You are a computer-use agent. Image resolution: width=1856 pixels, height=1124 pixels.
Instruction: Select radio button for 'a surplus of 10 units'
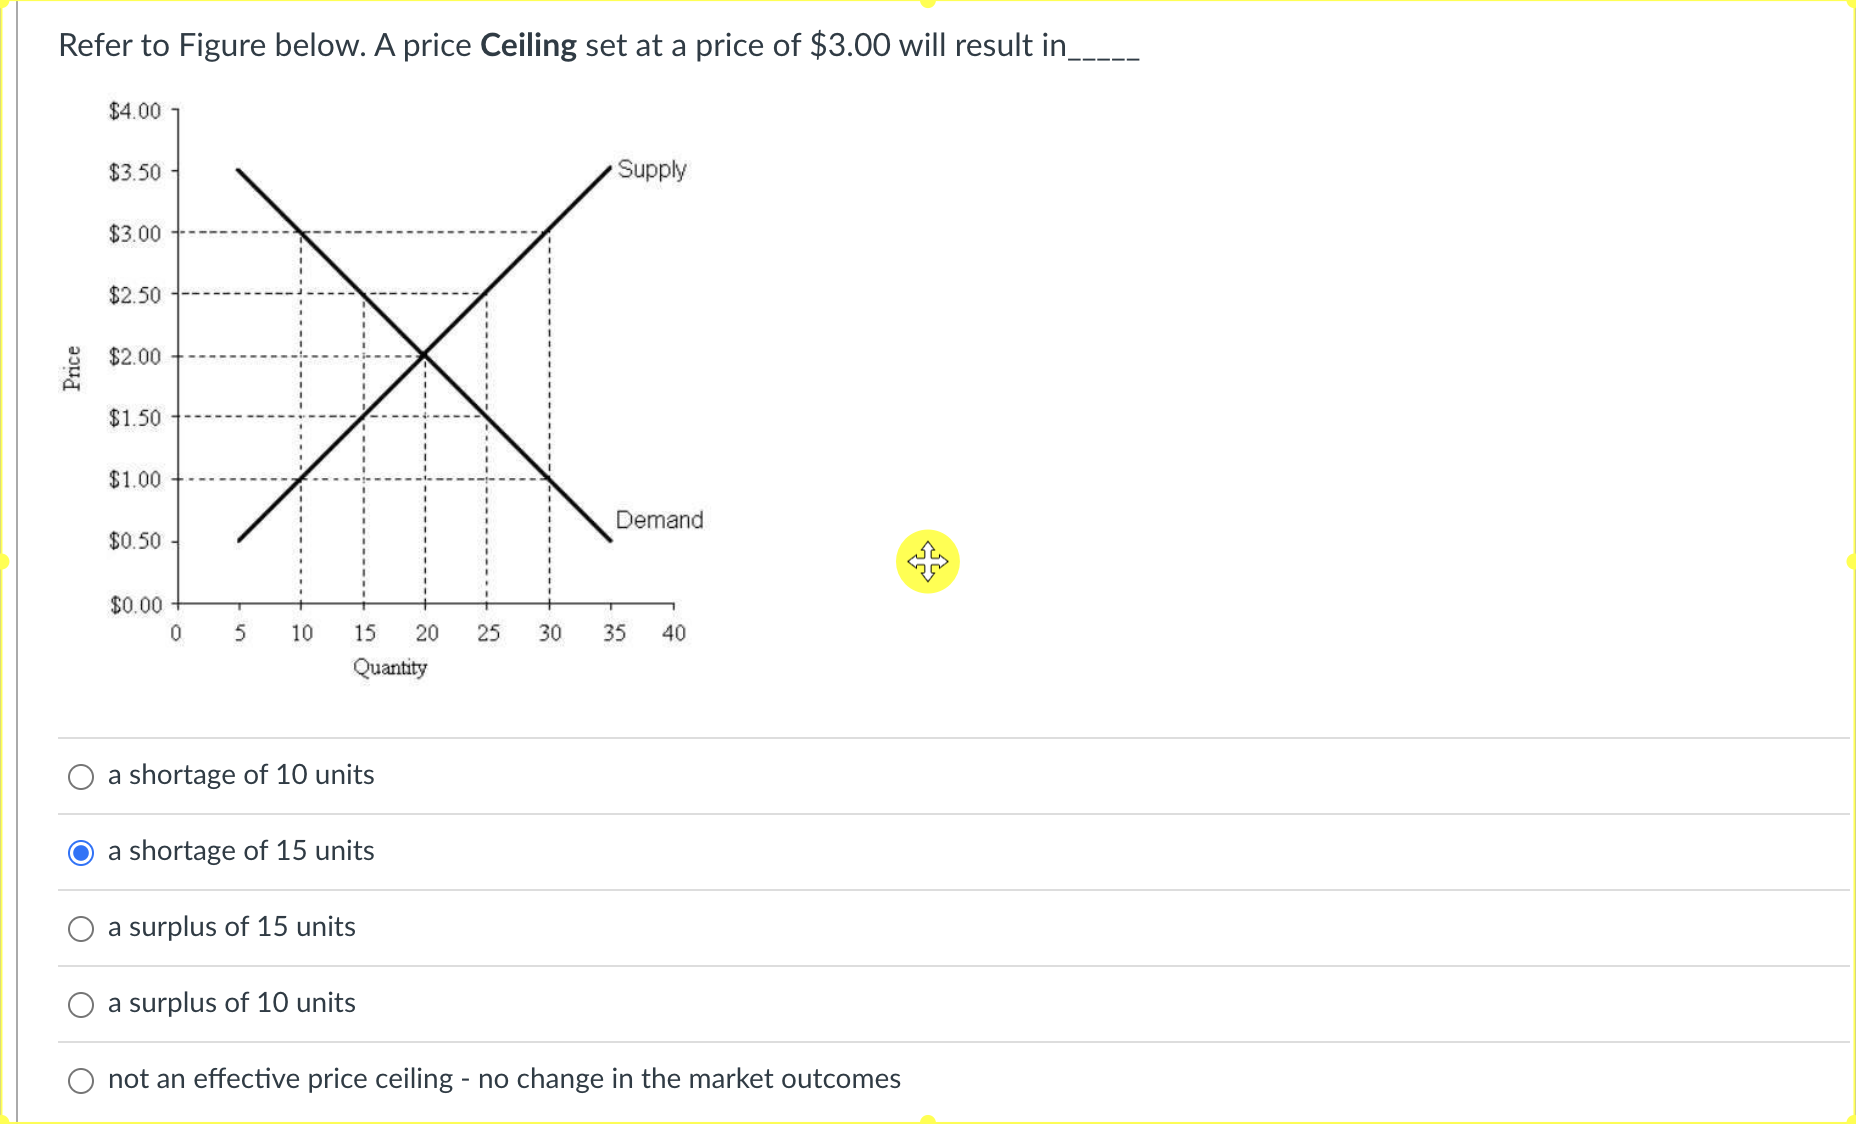(x=81, y=1004)
